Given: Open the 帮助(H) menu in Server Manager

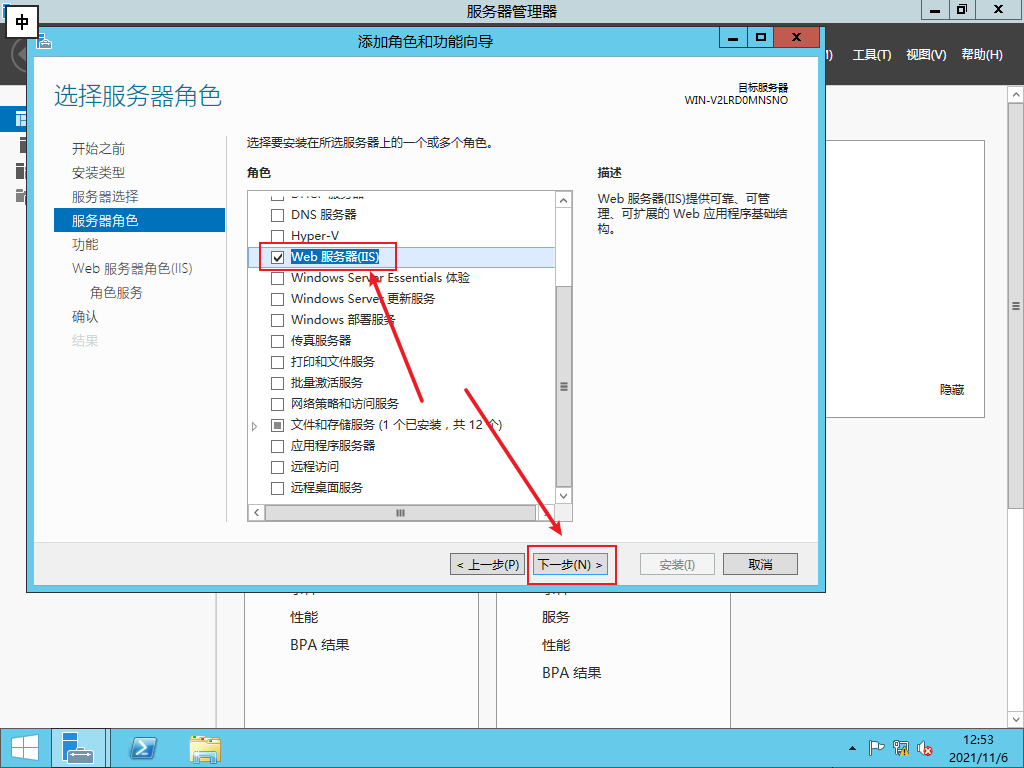Looking at the screenshot, I should pyautogui.click(x=982, y=55).
